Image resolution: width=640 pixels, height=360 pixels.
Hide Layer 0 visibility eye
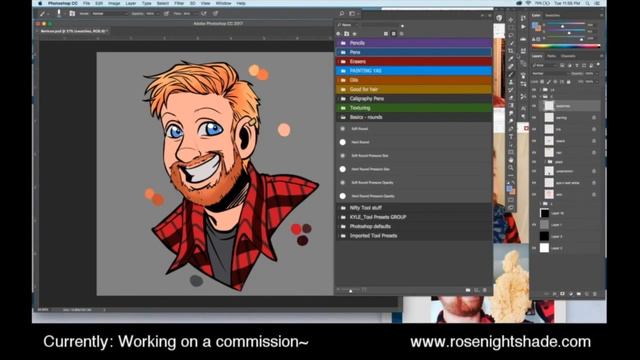click(534, 248)
